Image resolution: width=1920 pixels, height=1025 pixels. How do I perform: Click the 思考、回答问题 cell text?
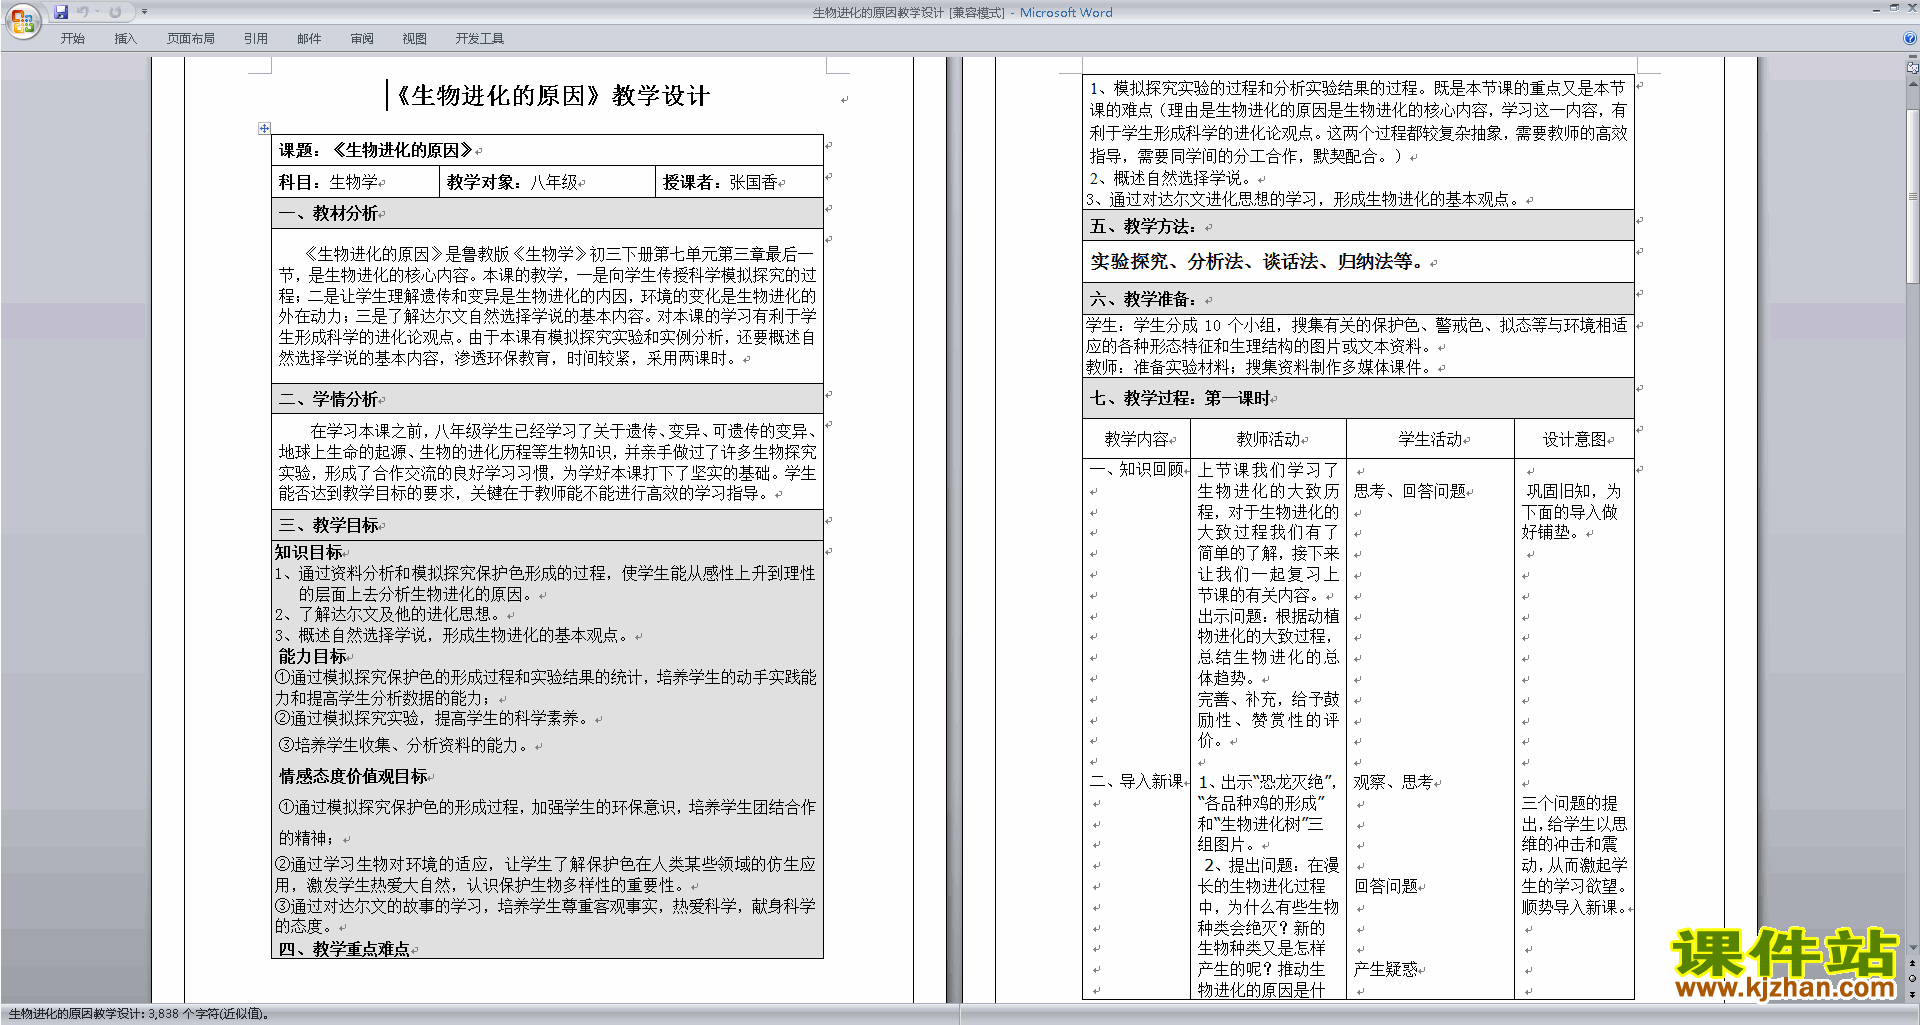click(x=1409, y=490)
